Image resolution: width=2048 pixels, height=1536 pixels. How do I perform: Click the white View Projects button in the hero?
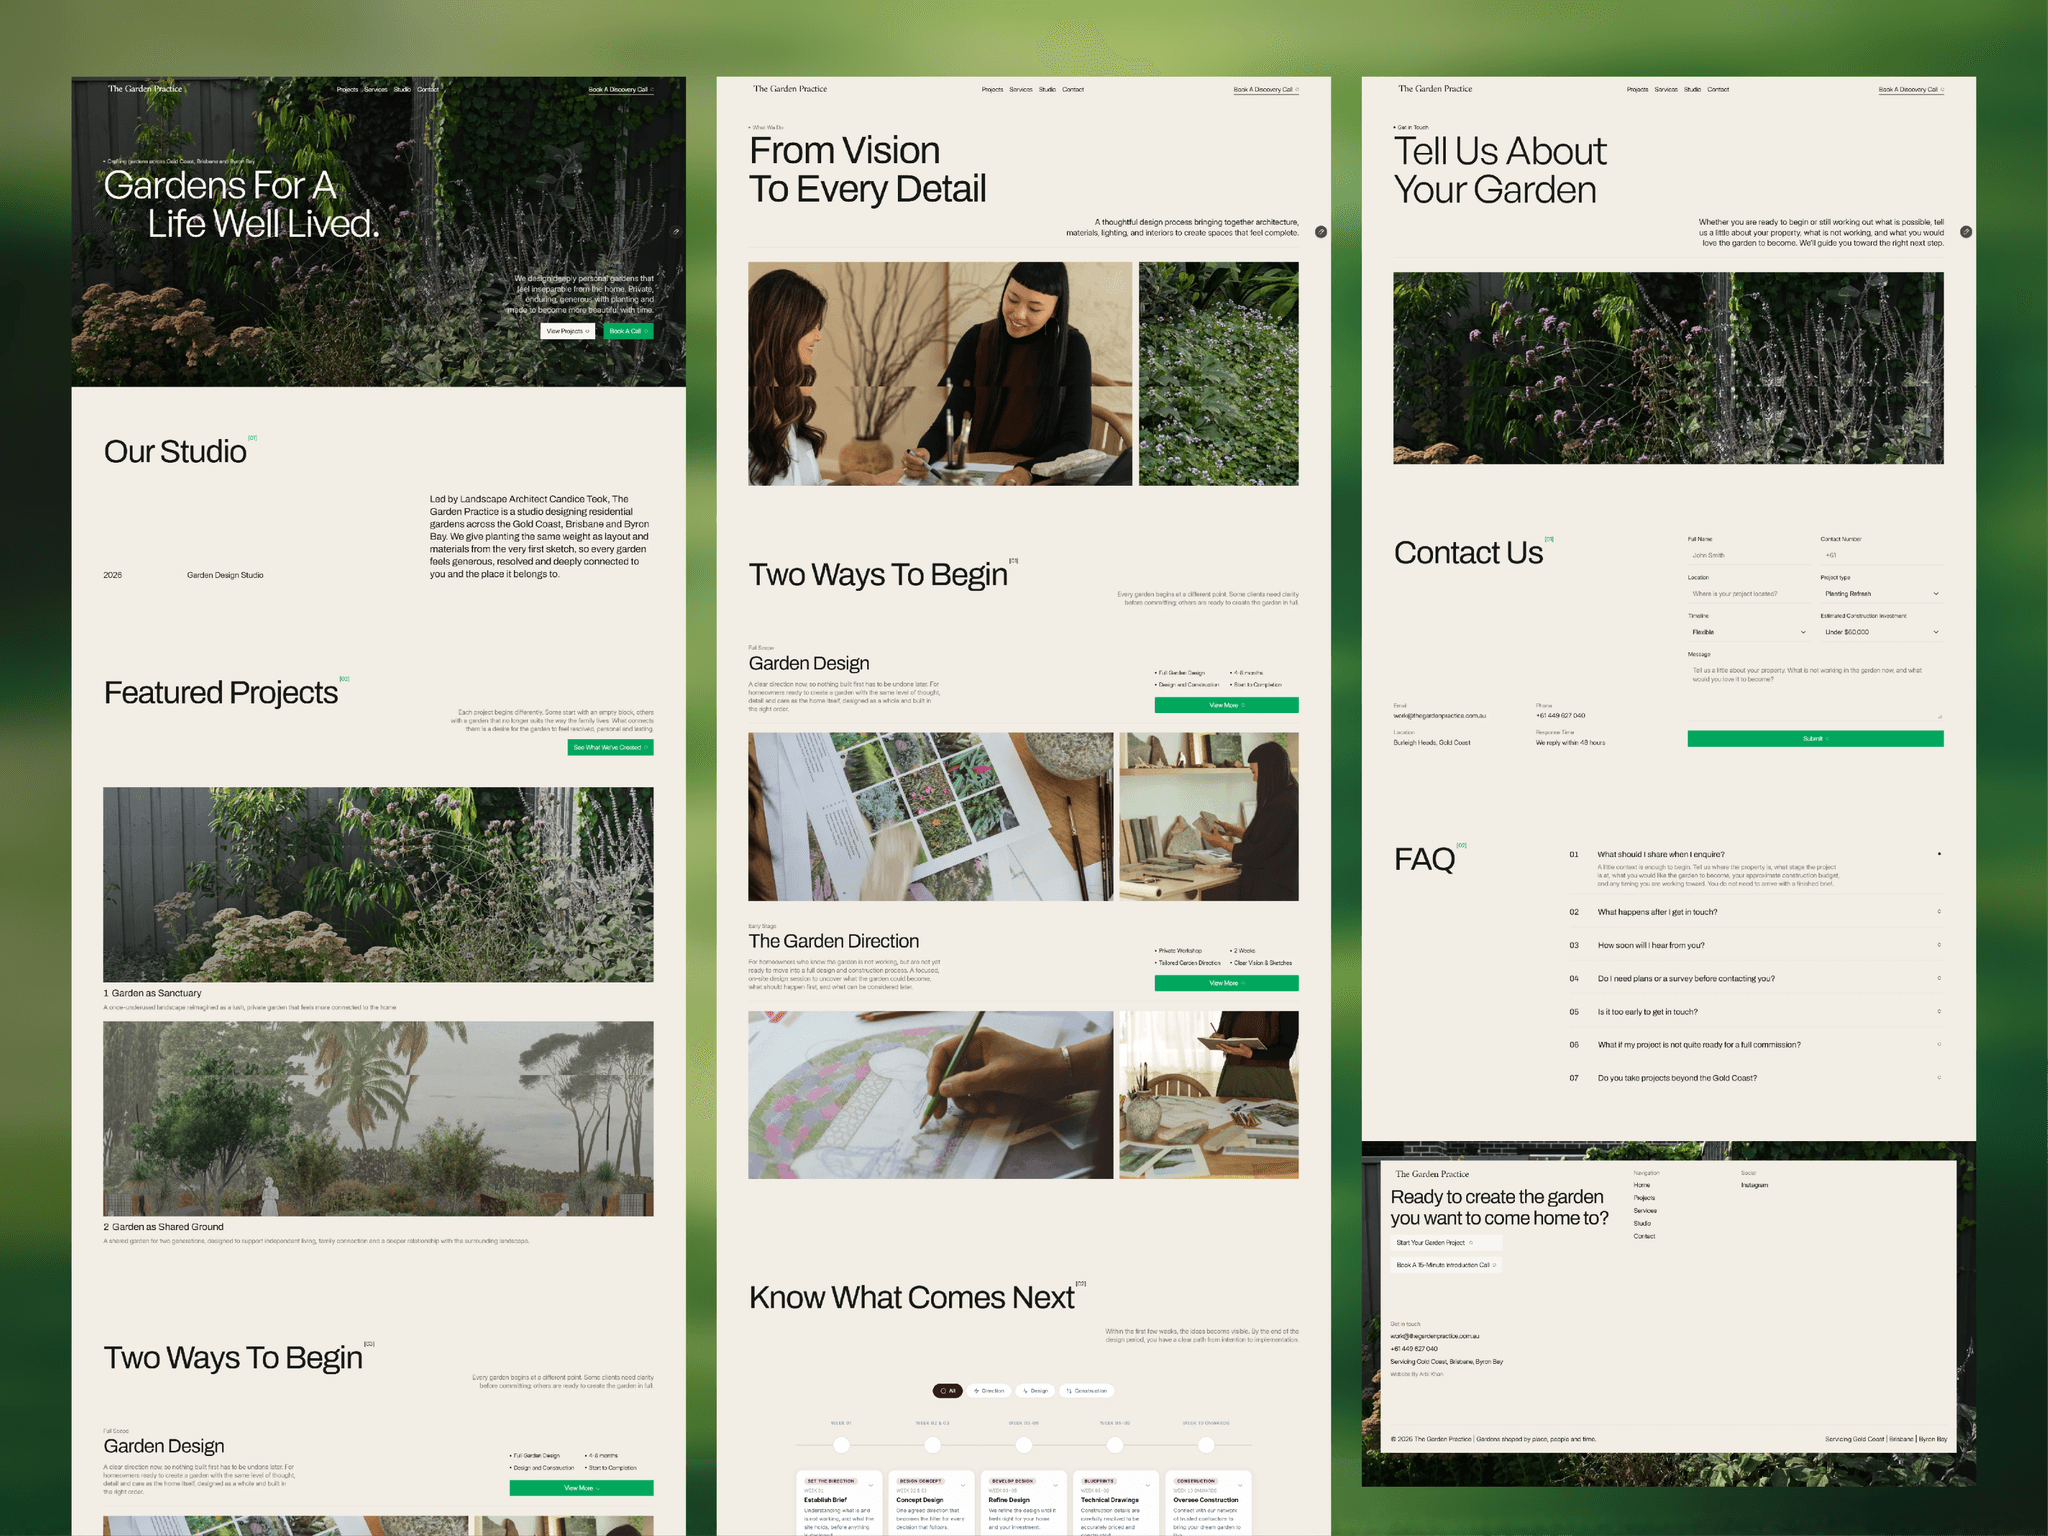(567, 331)
